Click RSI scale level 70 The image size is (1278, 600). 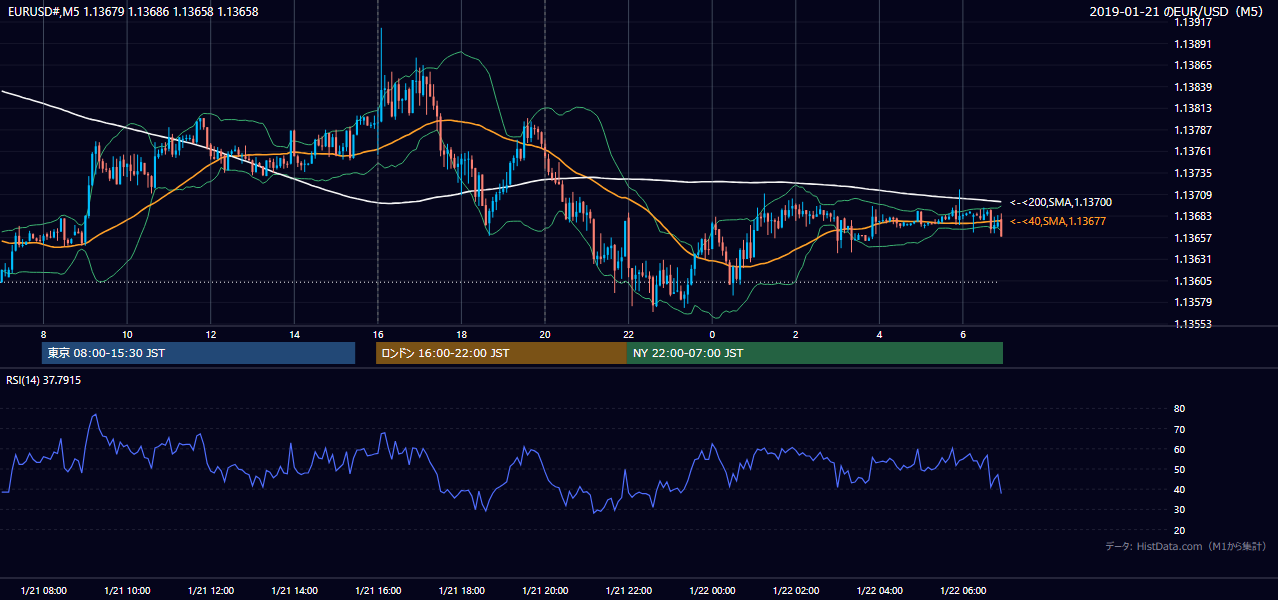[x=1179, y=429]
